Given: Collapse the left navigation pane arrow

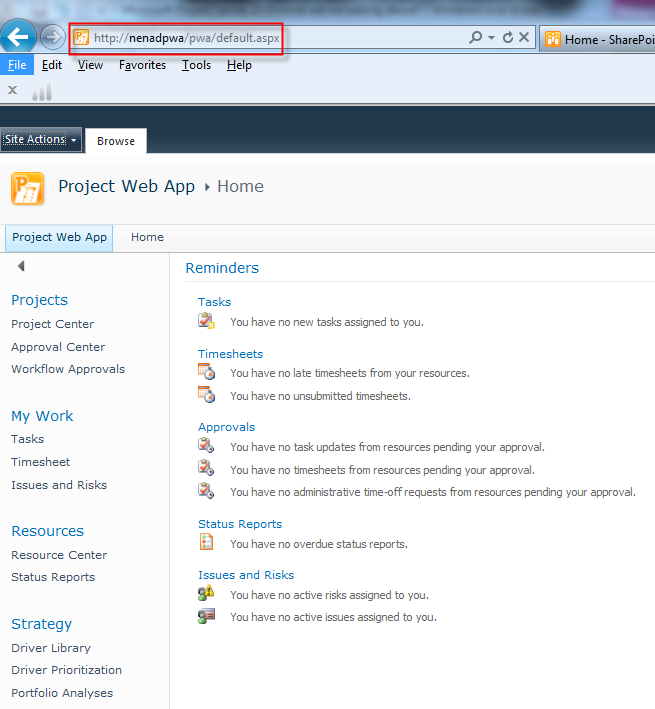Looking at the screenshot, I should [x=21, y=266].
